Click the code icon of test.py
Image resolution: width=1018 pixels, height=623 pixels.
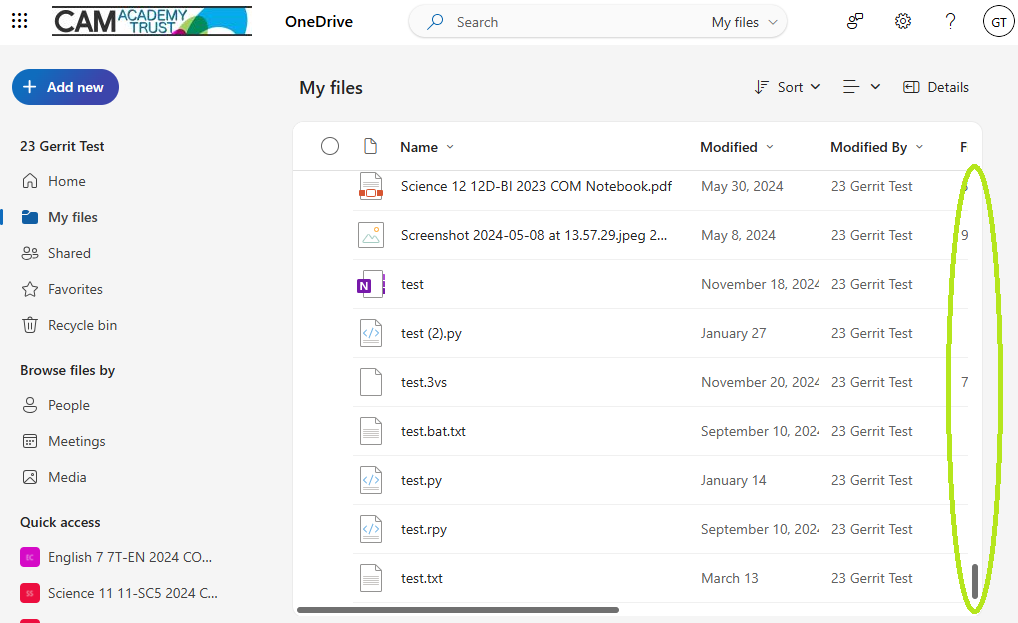coord(371,480)
